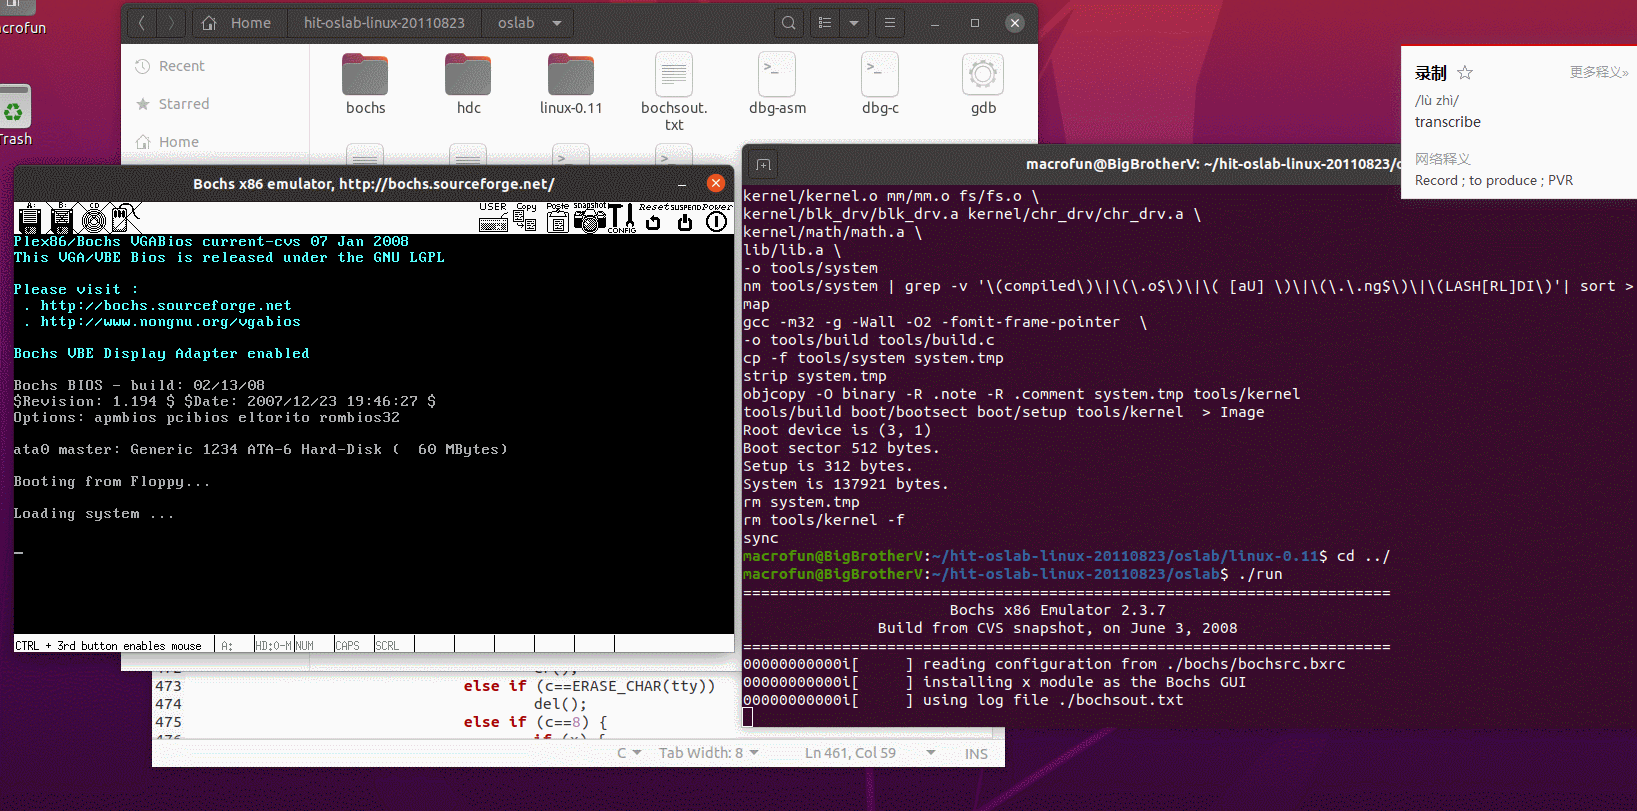
Task: Open new tab button in terminal
Action: pos(763,164)
